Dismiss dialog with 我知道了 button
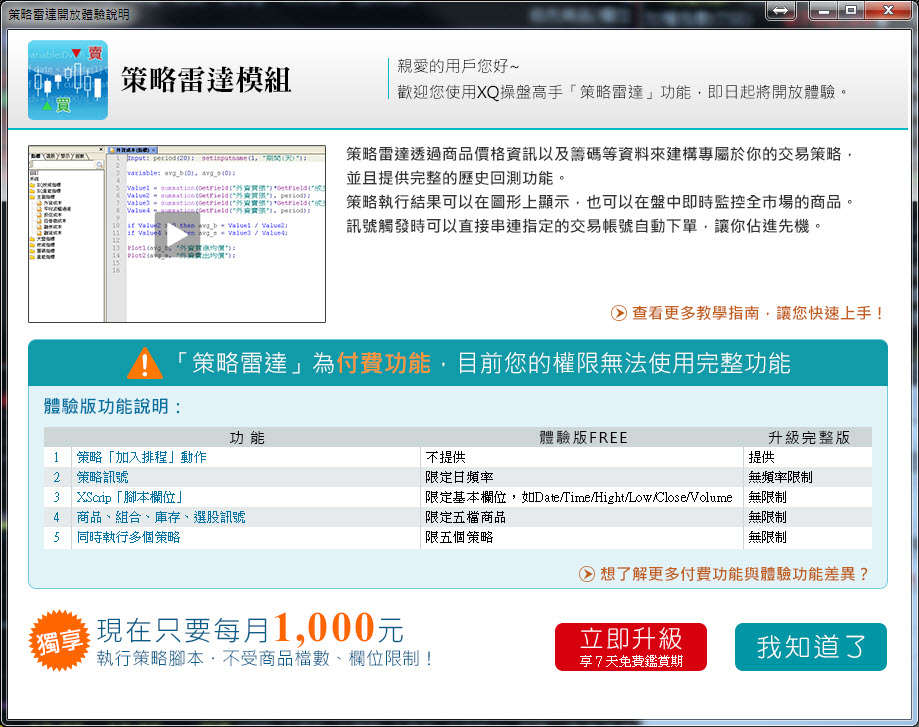Screen dimensions: 919x727 [810, 647]
